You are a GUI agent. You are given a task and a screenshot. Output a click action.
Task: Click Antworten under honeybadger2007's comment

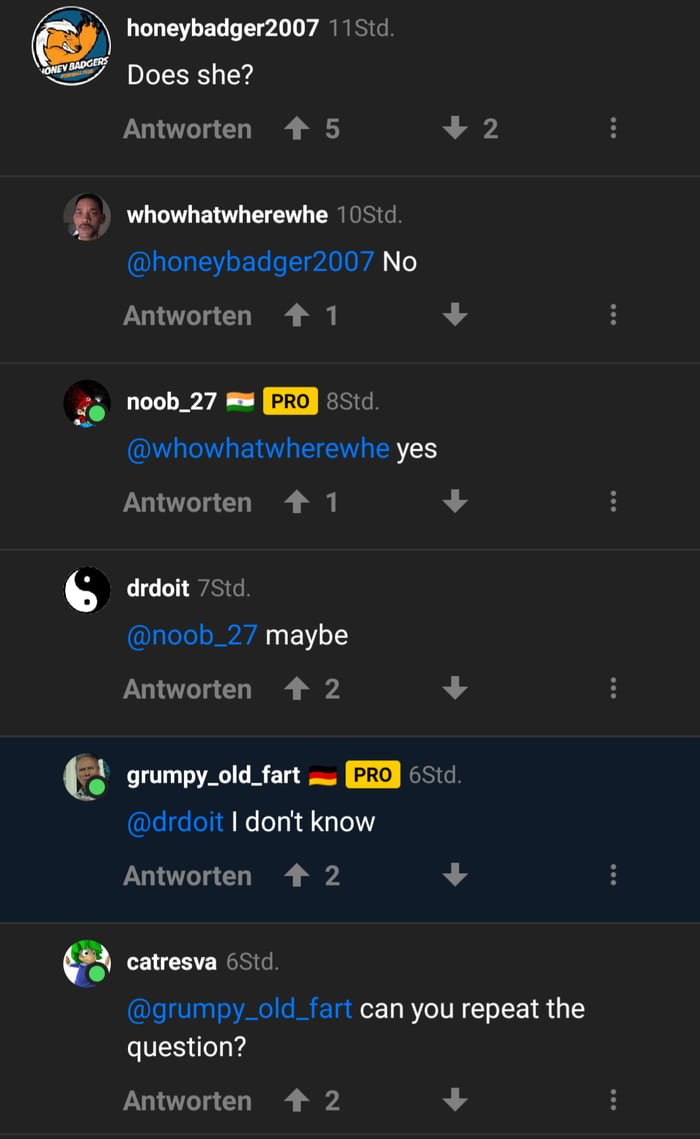click(187, 129)
